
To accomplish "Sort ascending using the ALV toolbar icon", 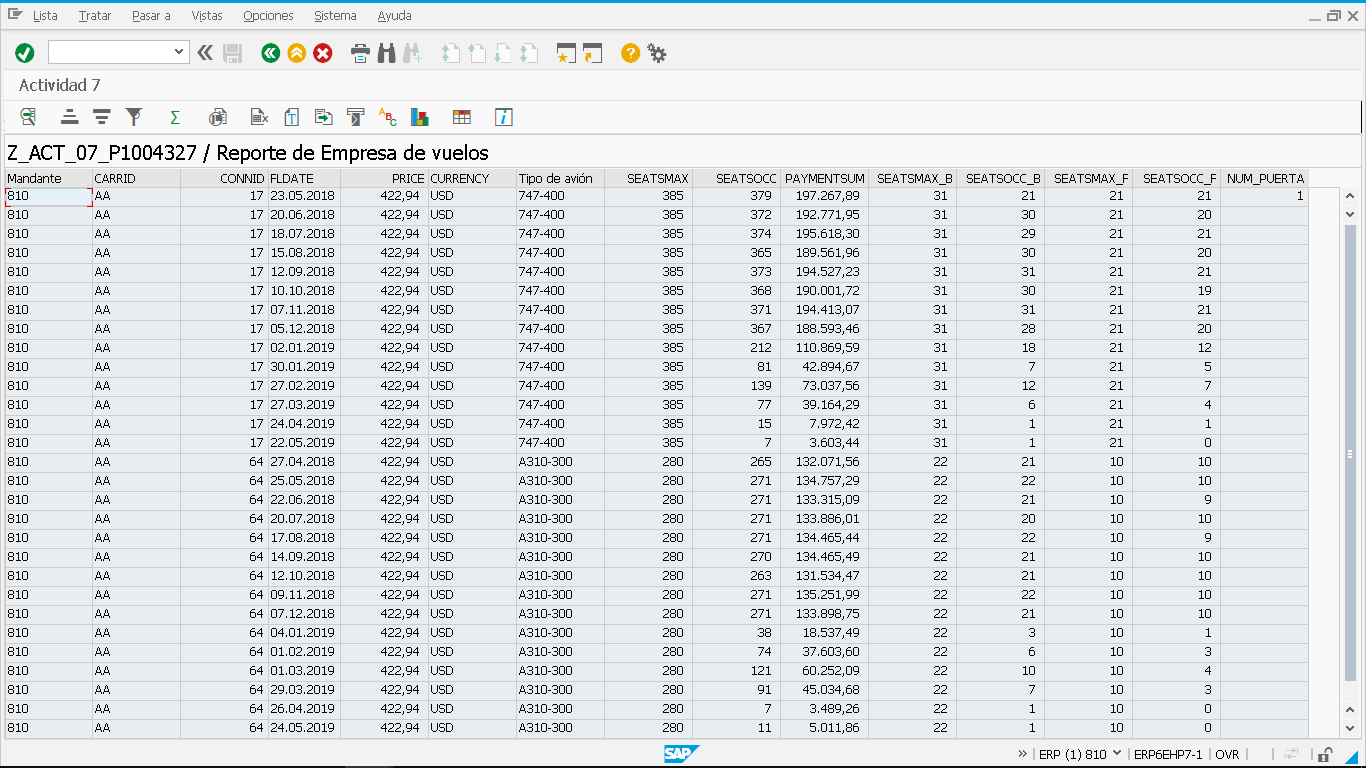I will coord(69,117).
